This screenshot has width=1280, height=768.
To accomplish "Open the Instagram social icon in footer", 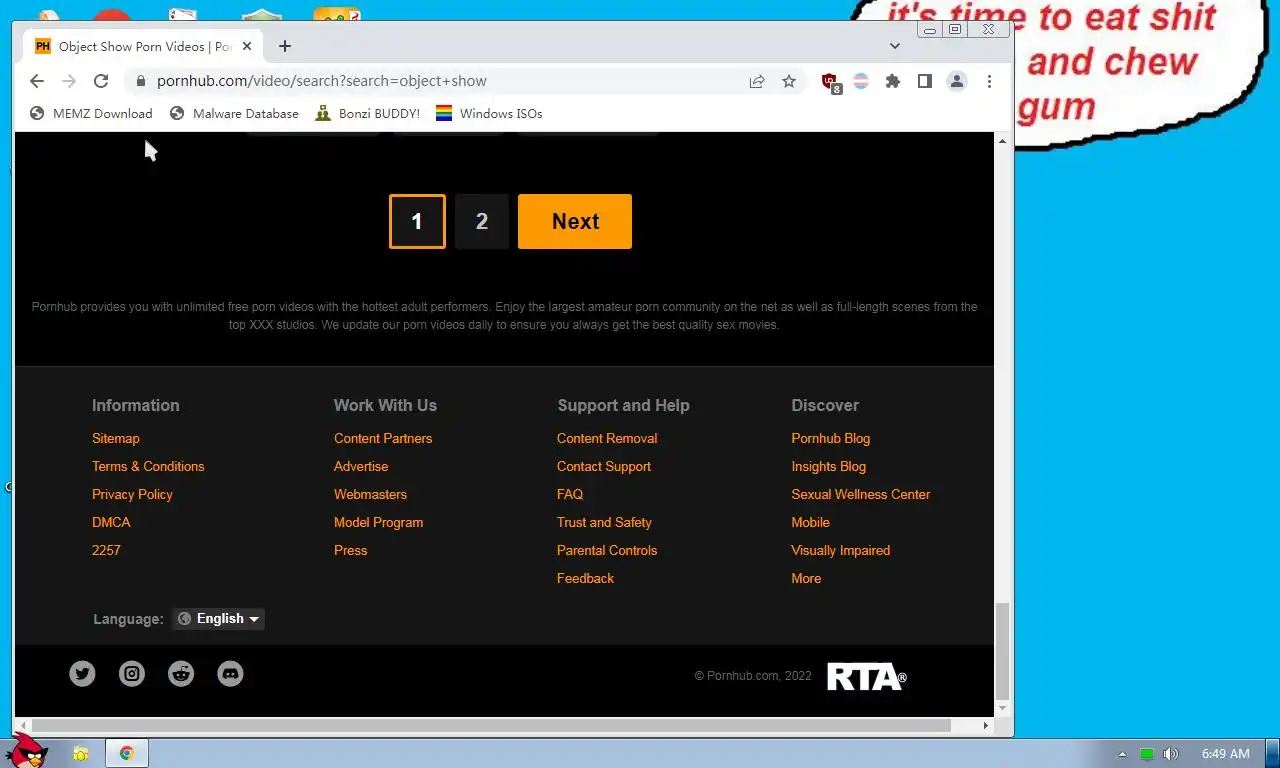I will click(132, 674).
